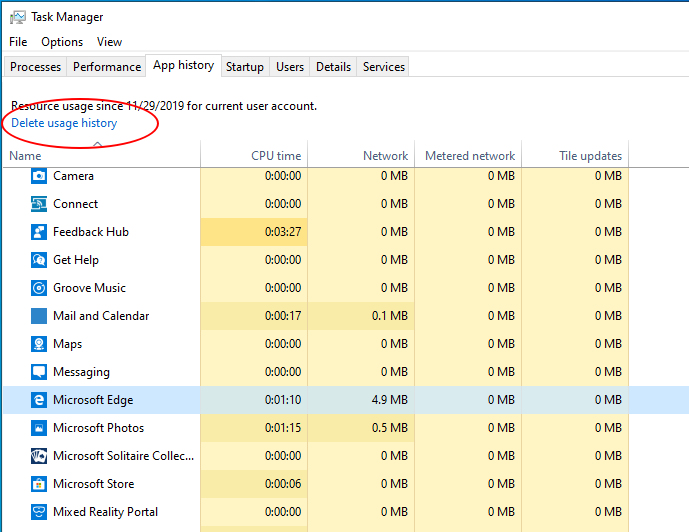Click the Groove Music icon
The height and width of the screenshot is (532, 689).
point(39,288)
